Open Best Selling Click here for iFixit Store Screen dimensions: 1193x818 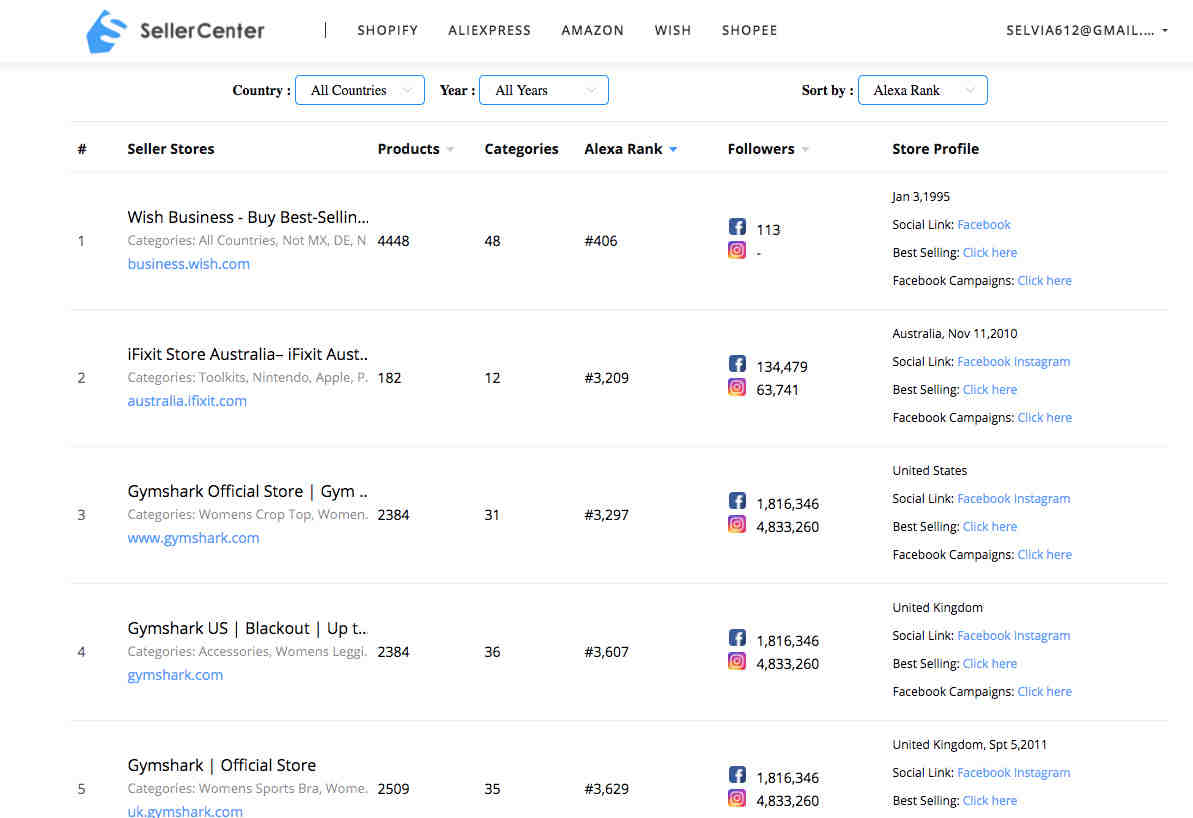point(990,390)
